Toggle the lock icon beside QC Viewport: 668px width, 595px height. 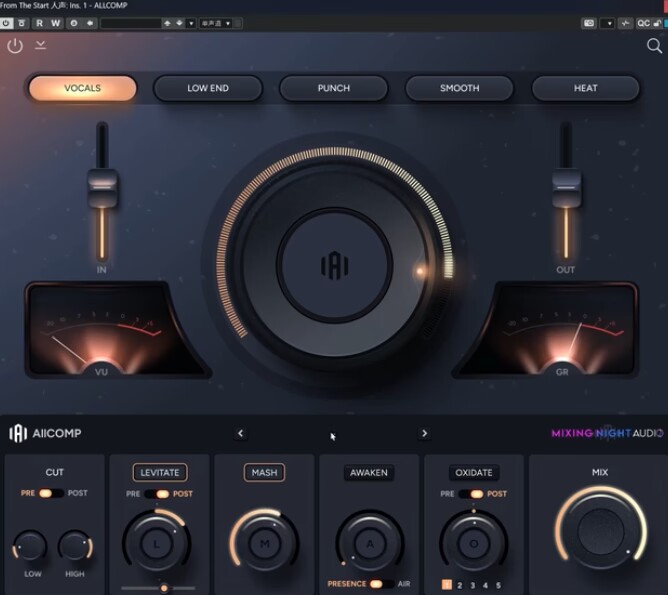point(657,23)
